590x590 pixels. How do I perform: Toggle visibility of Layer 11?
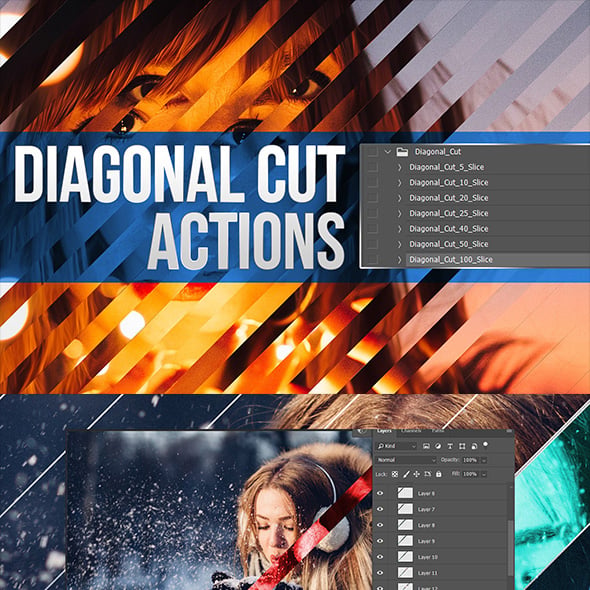click(x=380, y=573)
